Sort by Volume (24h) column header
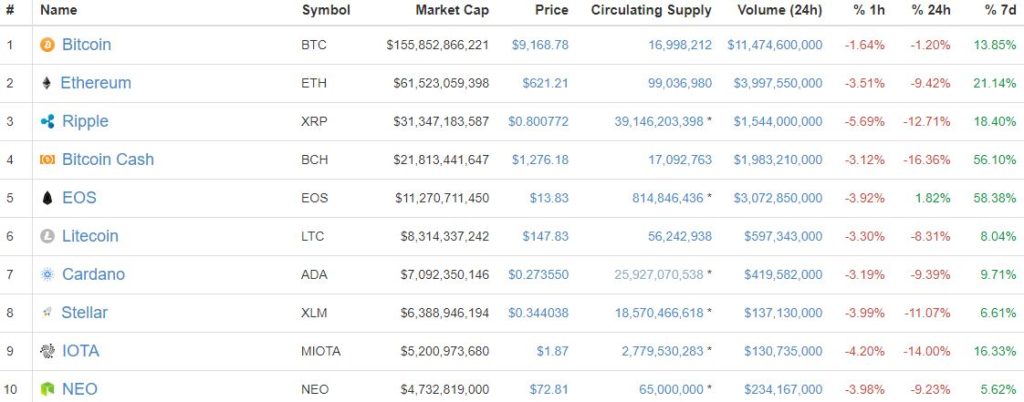The height and width of the screenshot is (402, 1024). tap(779, 10)
